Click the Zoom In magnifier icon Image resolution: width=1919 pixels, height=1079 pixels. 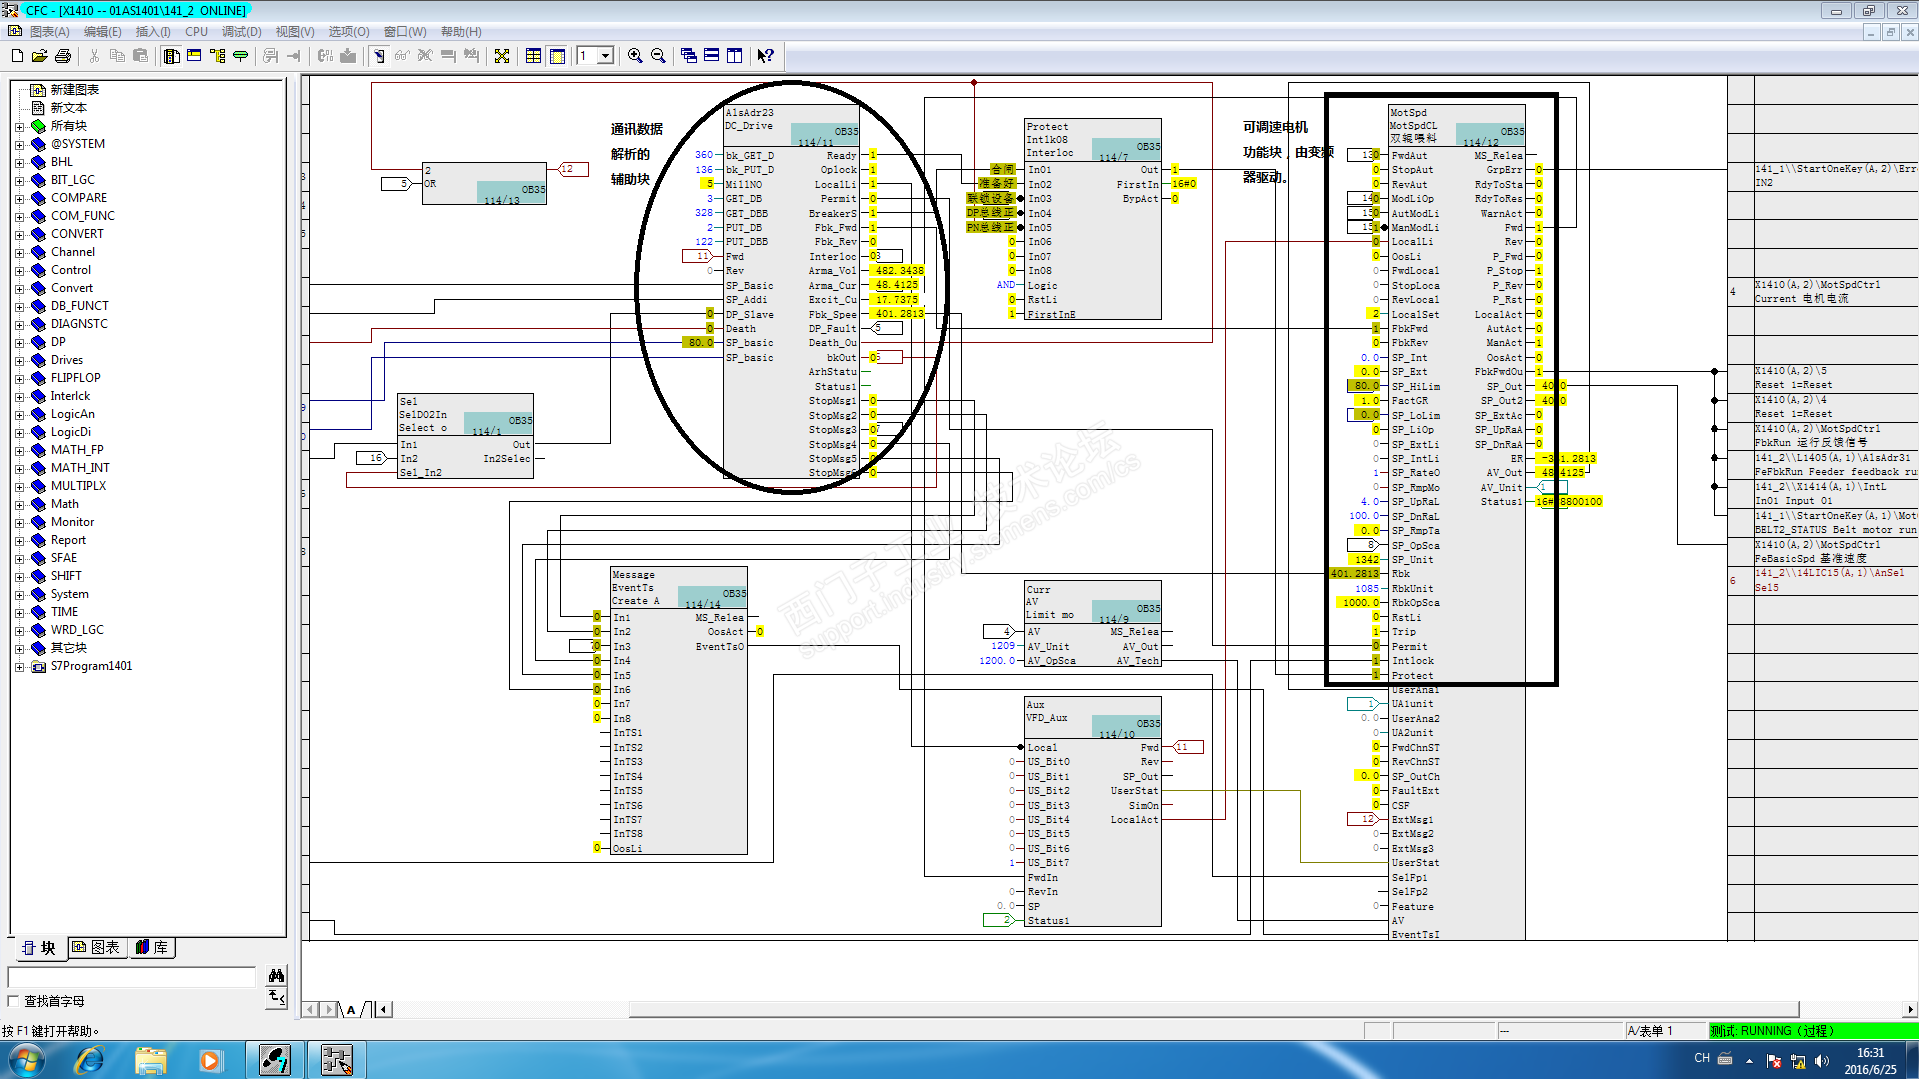point(635,56)
